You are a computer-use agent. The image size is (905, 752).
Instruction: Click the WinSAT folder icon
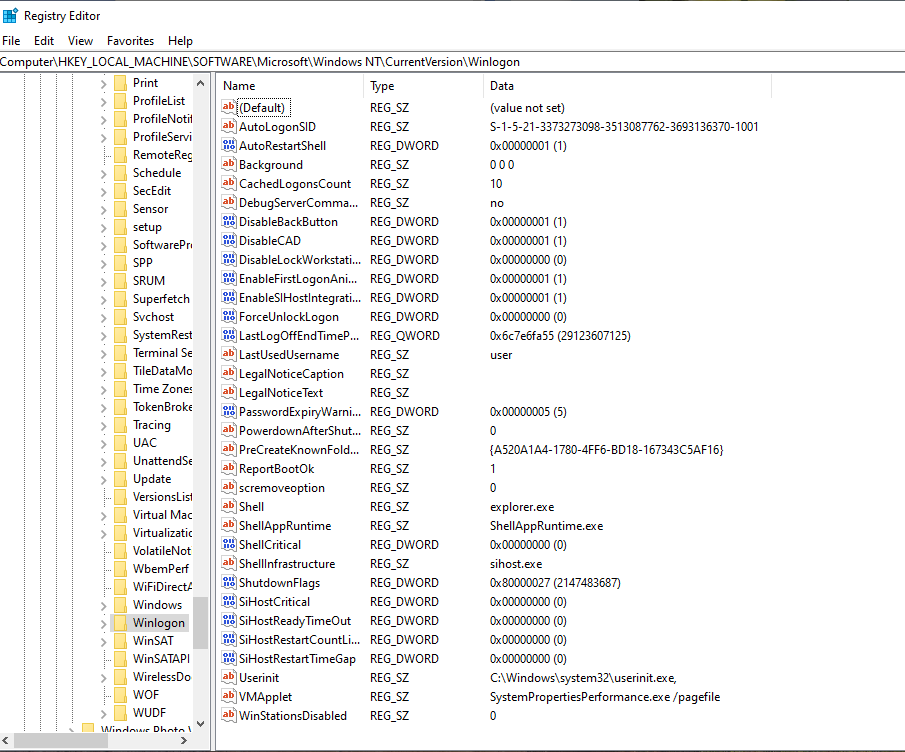(121, 641)
